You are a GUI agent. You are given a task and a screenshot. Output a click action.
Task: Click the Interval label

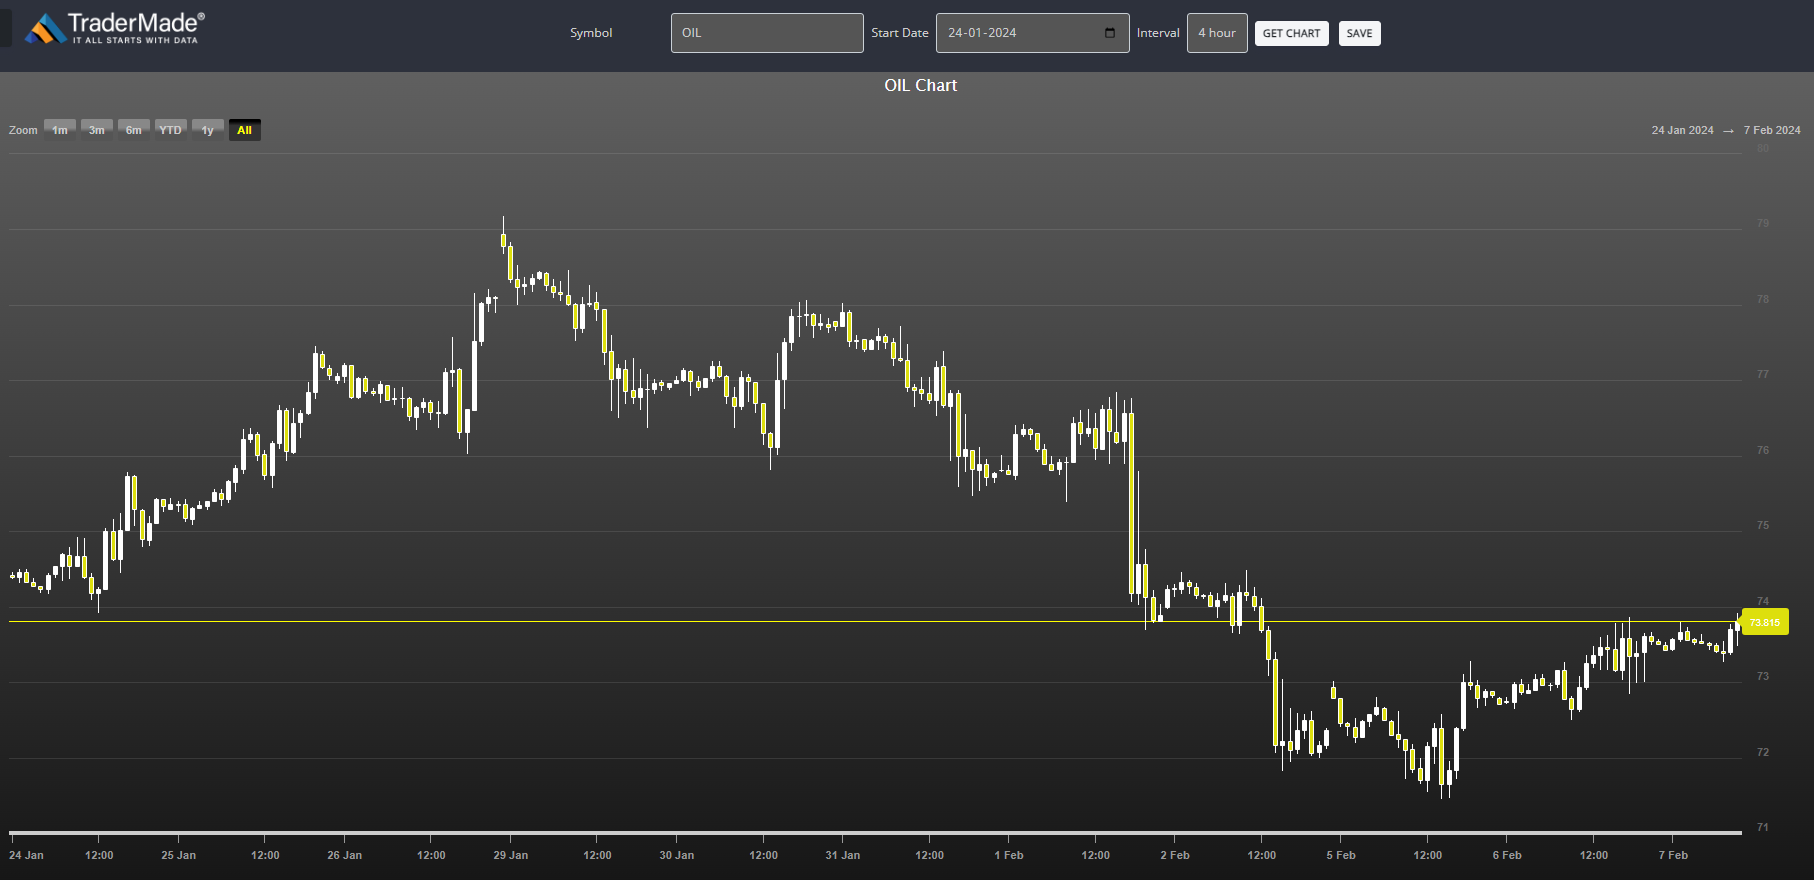coord(1158,33)
